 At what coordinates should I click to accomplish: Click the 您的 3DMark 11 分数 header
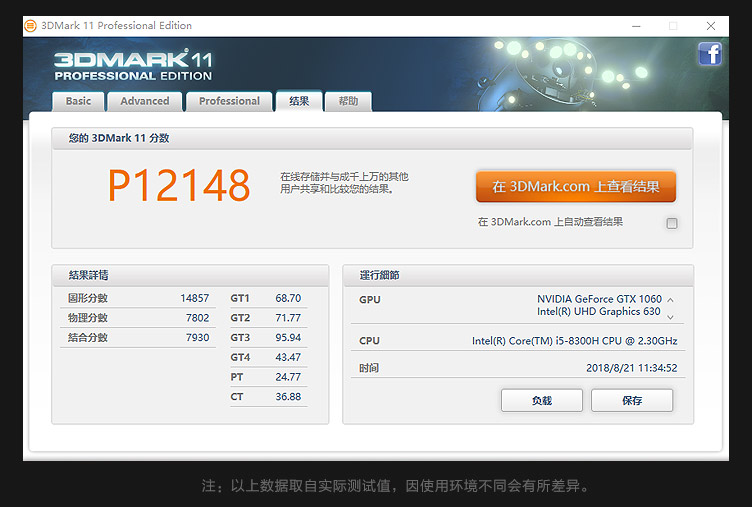[x=372, y=139]
